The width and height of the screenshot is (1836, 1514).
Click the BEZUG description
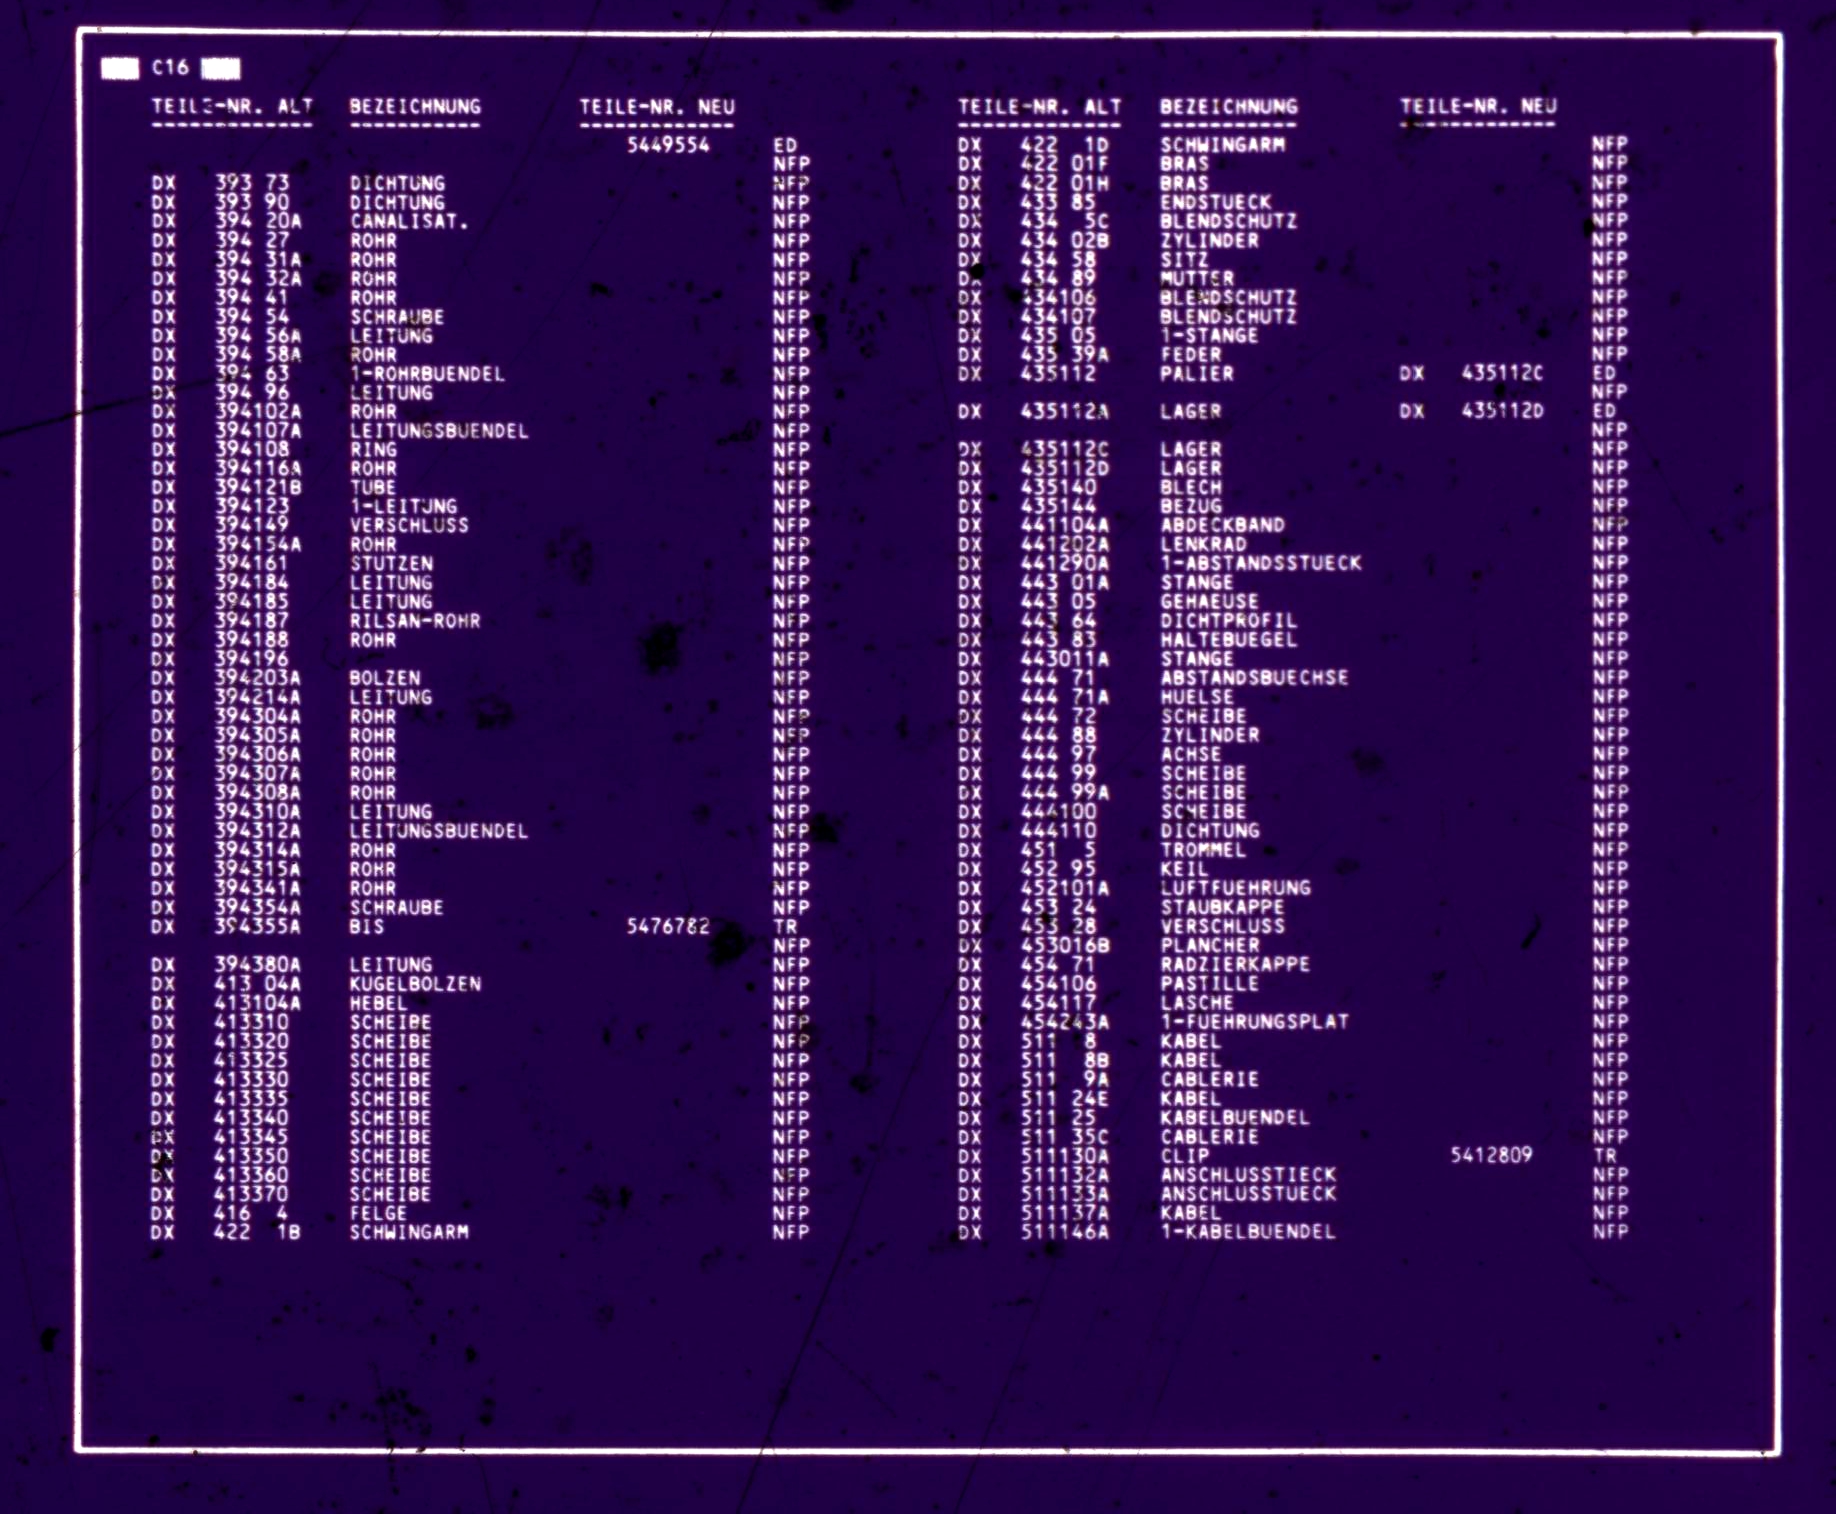pos(1191,507)
